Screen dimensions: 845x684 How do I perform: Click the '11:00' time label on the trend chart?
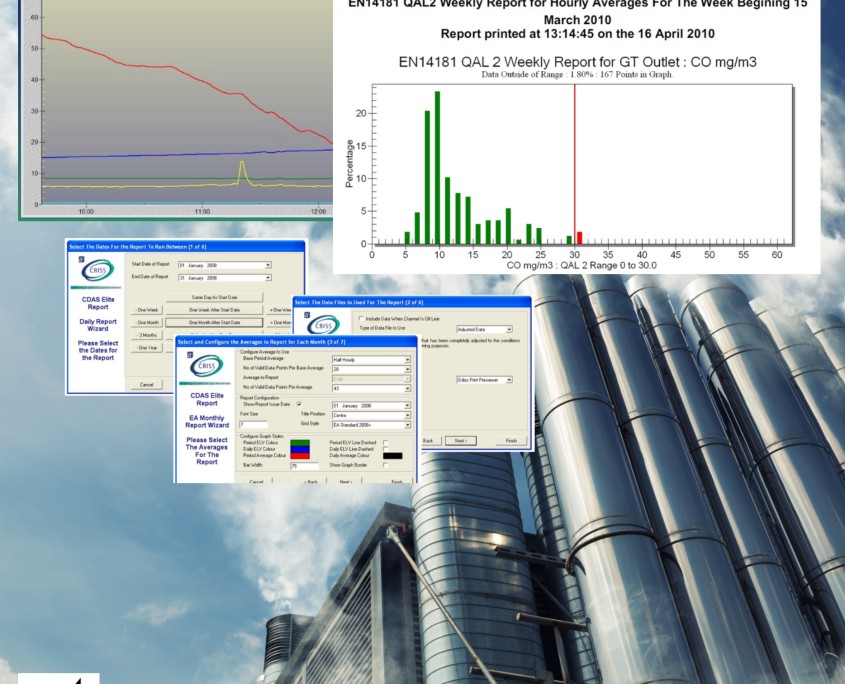pyautogui.click(x=202, y=211)
